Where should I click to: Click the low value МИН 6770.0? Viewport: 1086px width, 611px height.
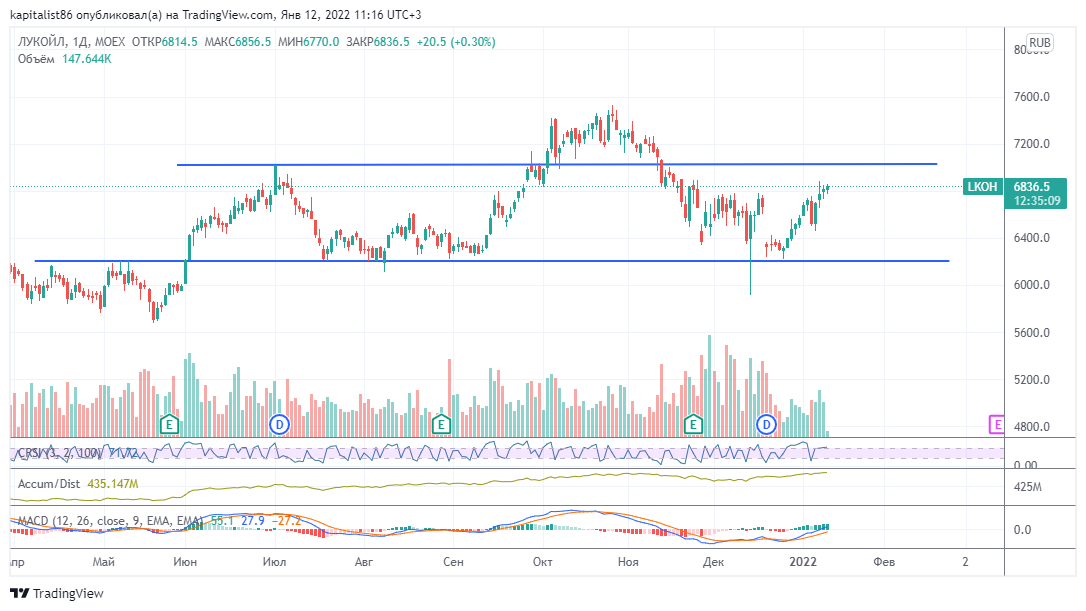[x=308, y=42]
